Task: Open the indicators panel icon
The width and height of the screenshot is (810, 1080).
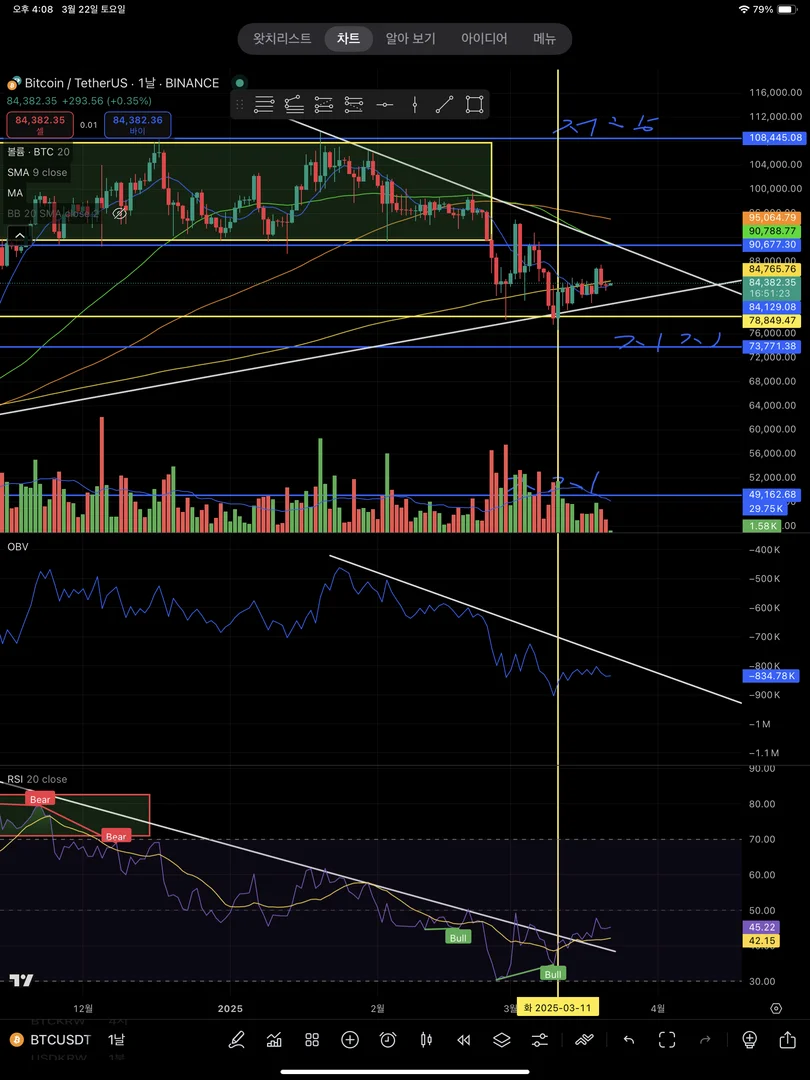Action: pos(274,1039)
